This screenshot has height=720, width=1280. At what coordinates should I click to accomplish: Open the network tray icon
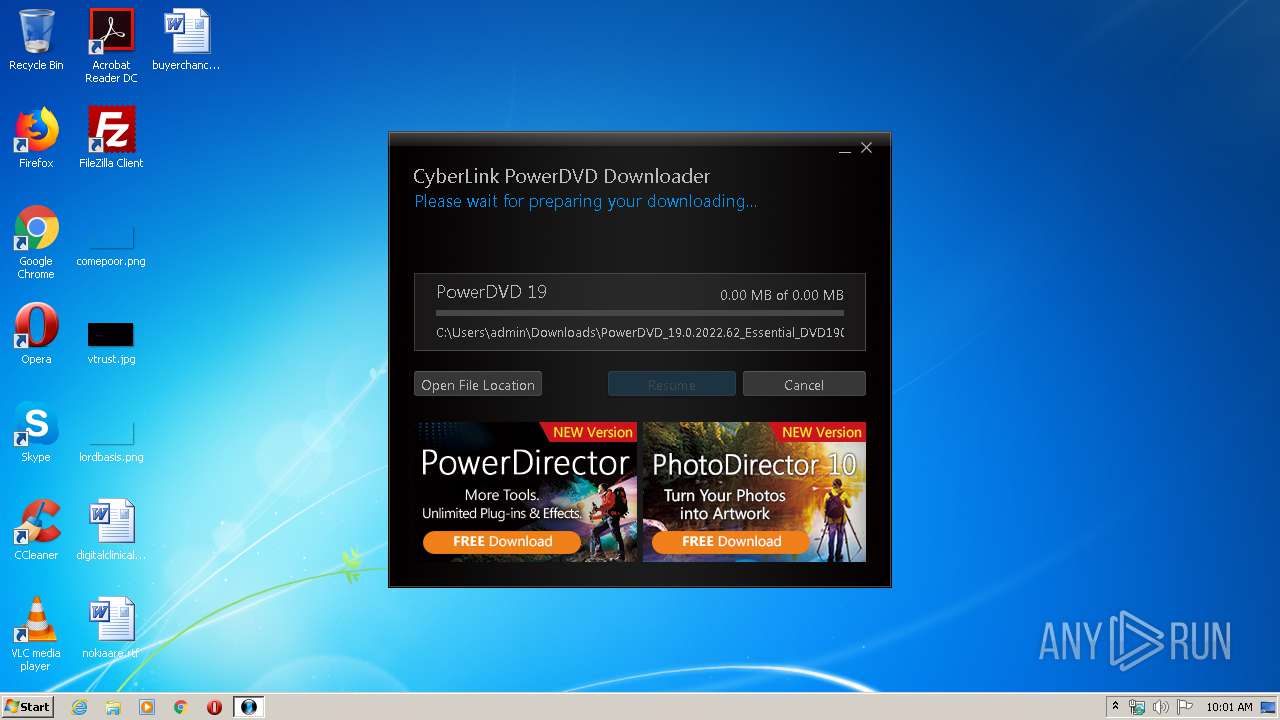click(x=1137, y=707)
